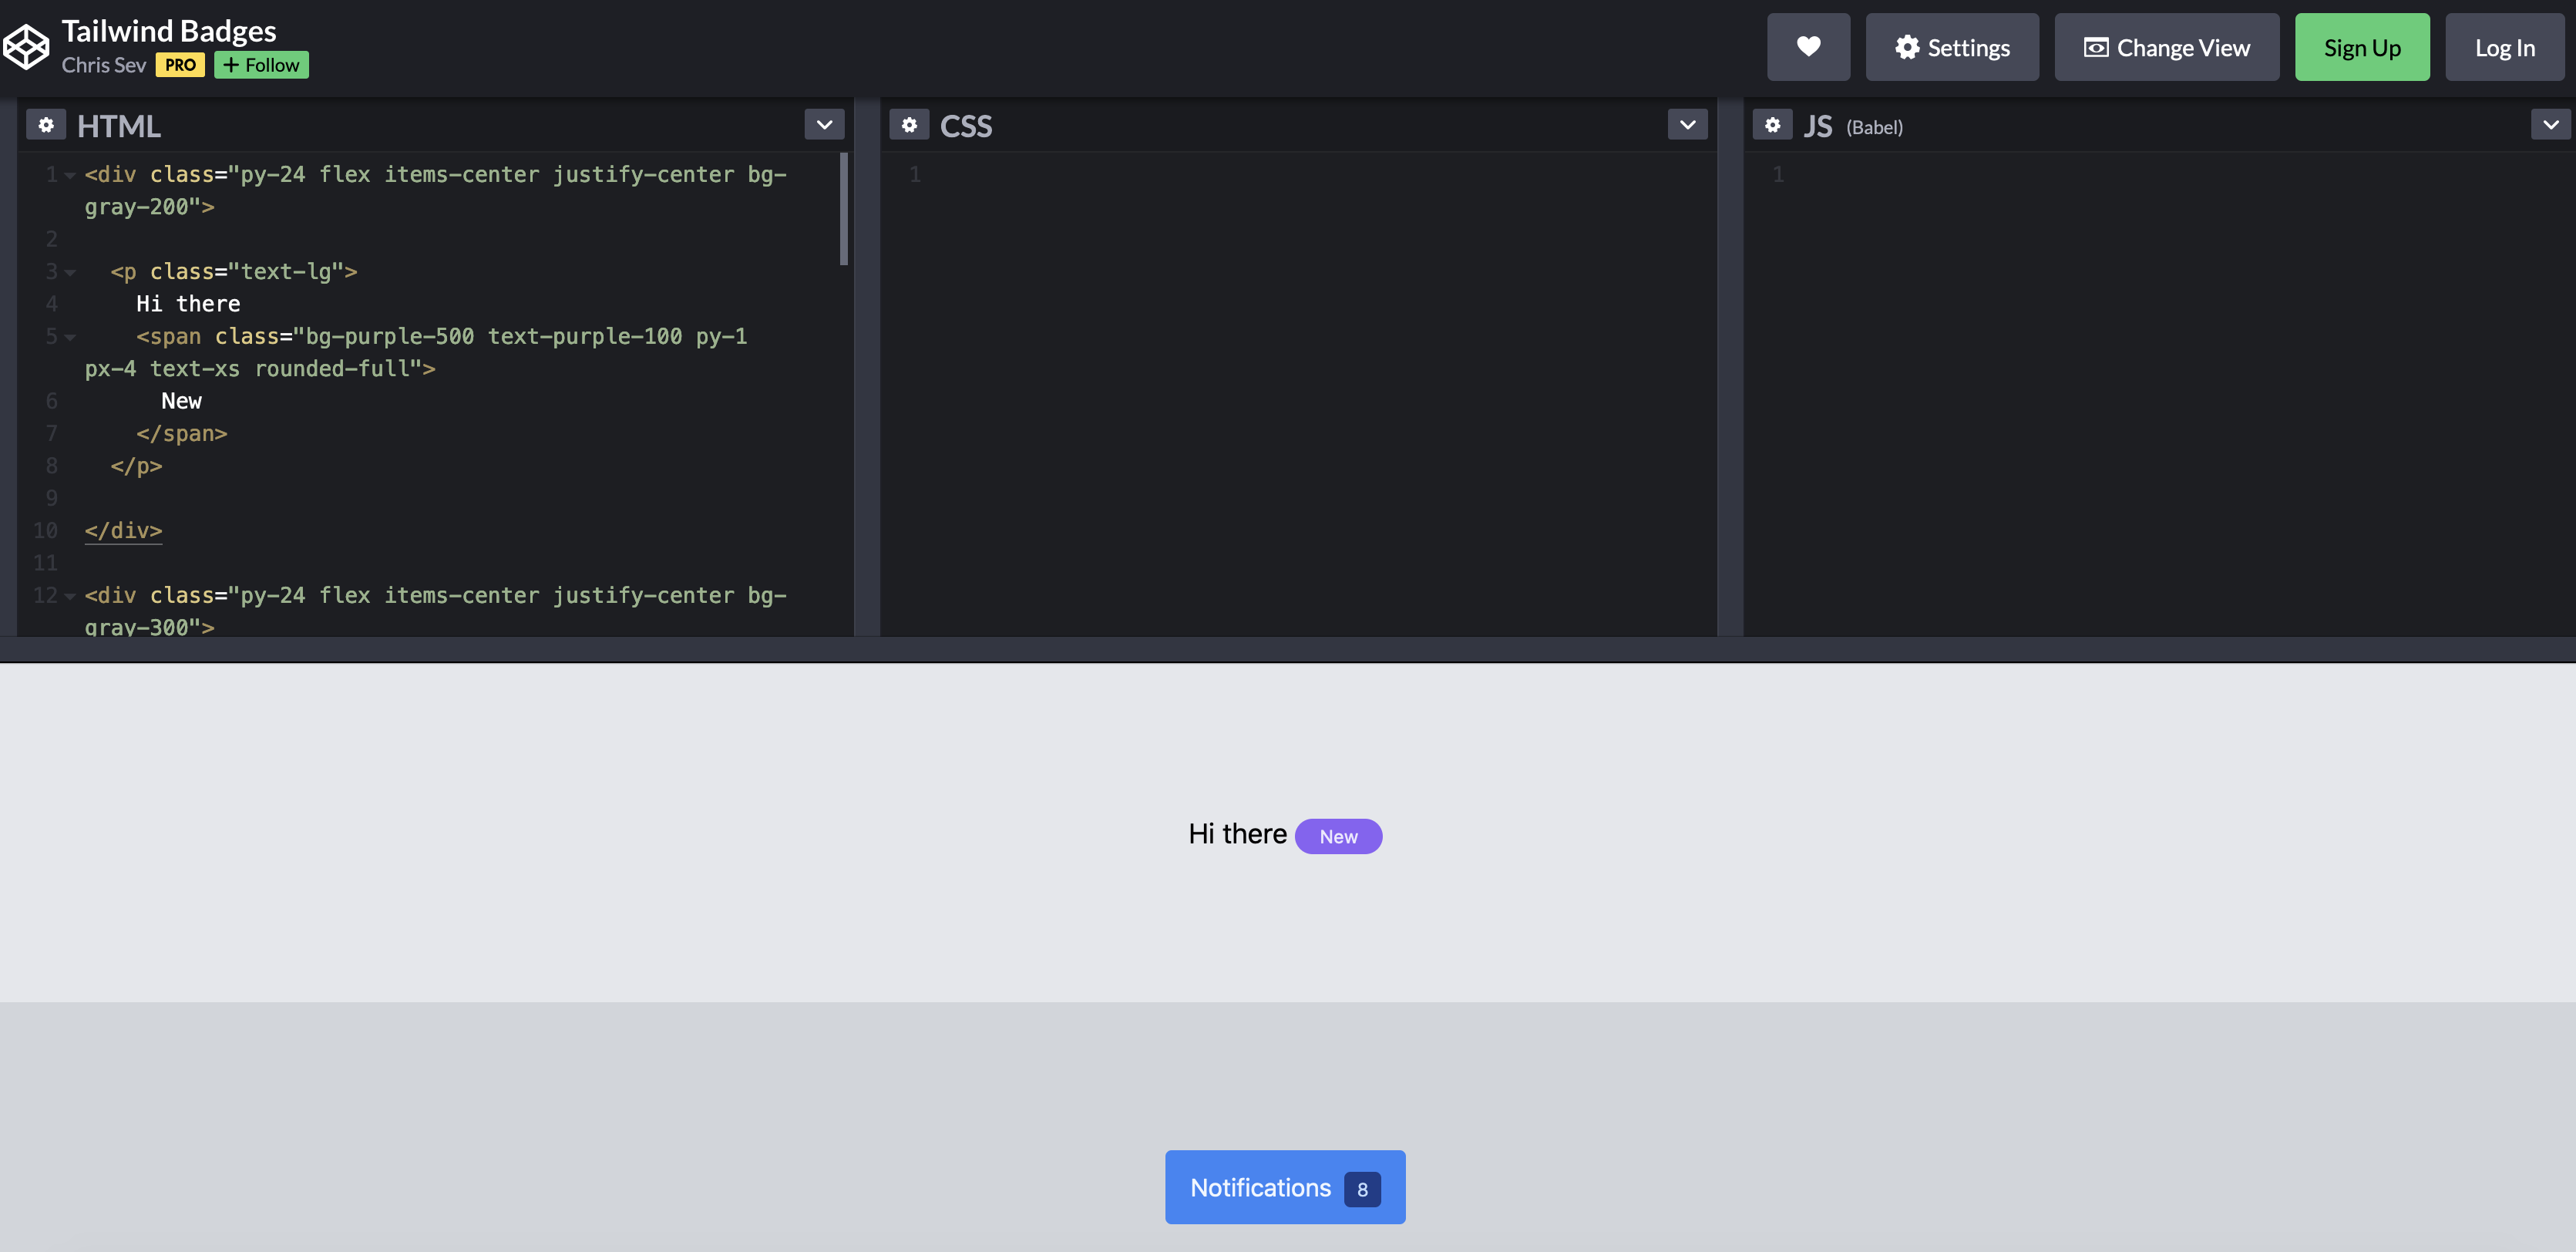
Task: Open CSS editor settings gear
Action: point(909,125)
